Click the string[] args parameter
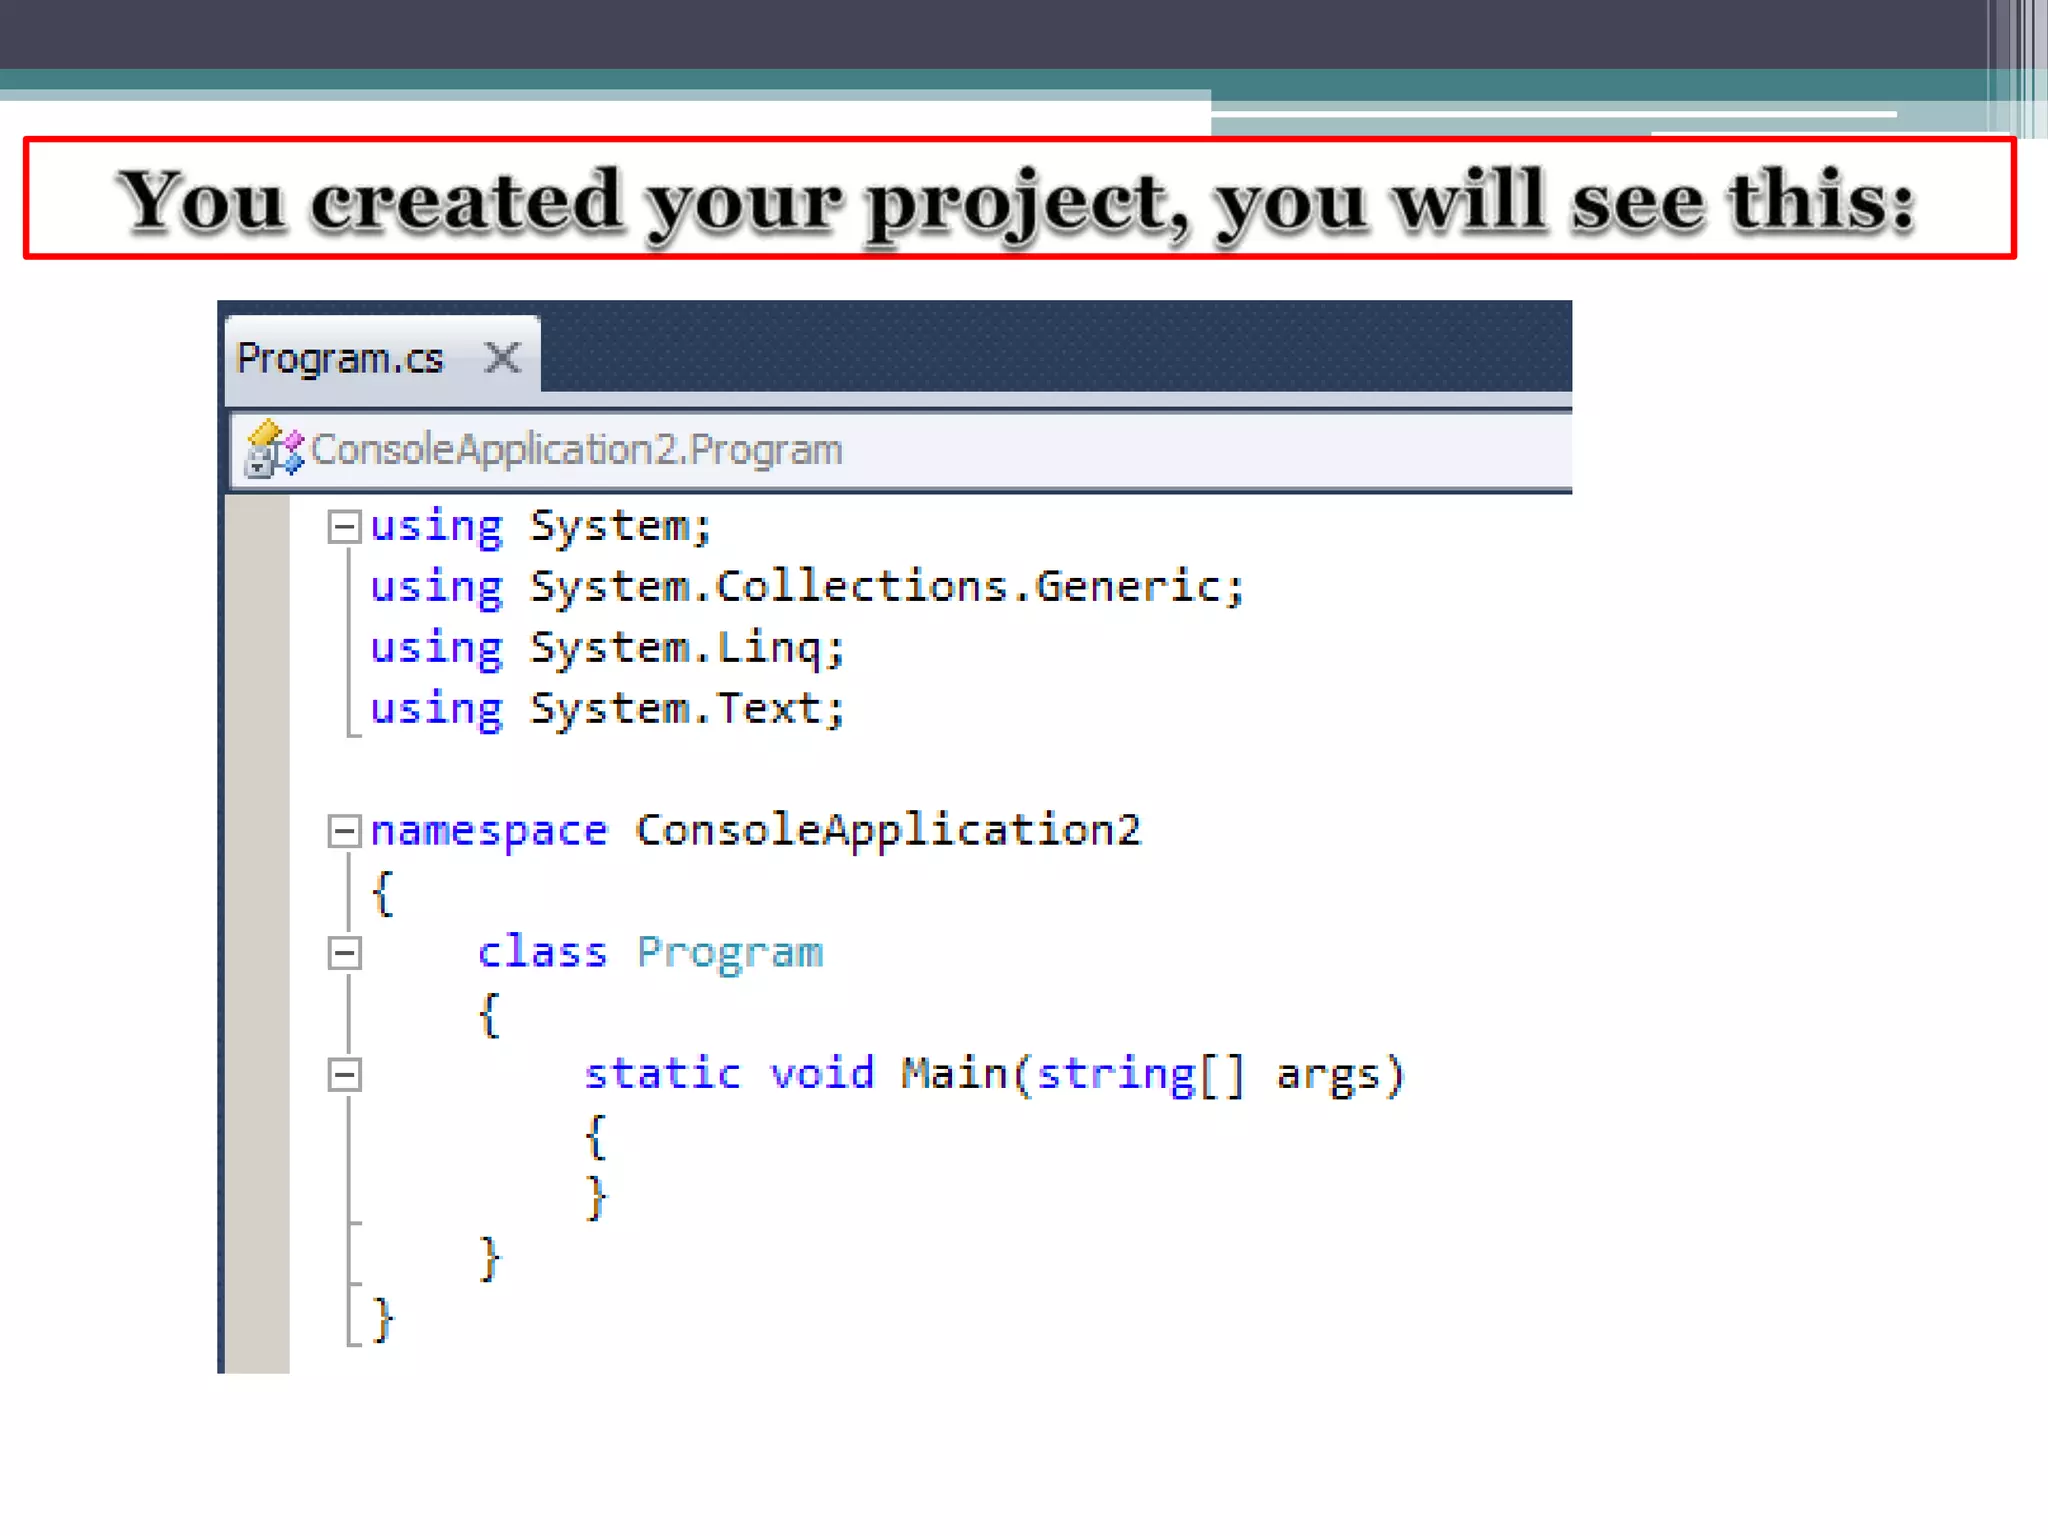 point(1220,1075)
